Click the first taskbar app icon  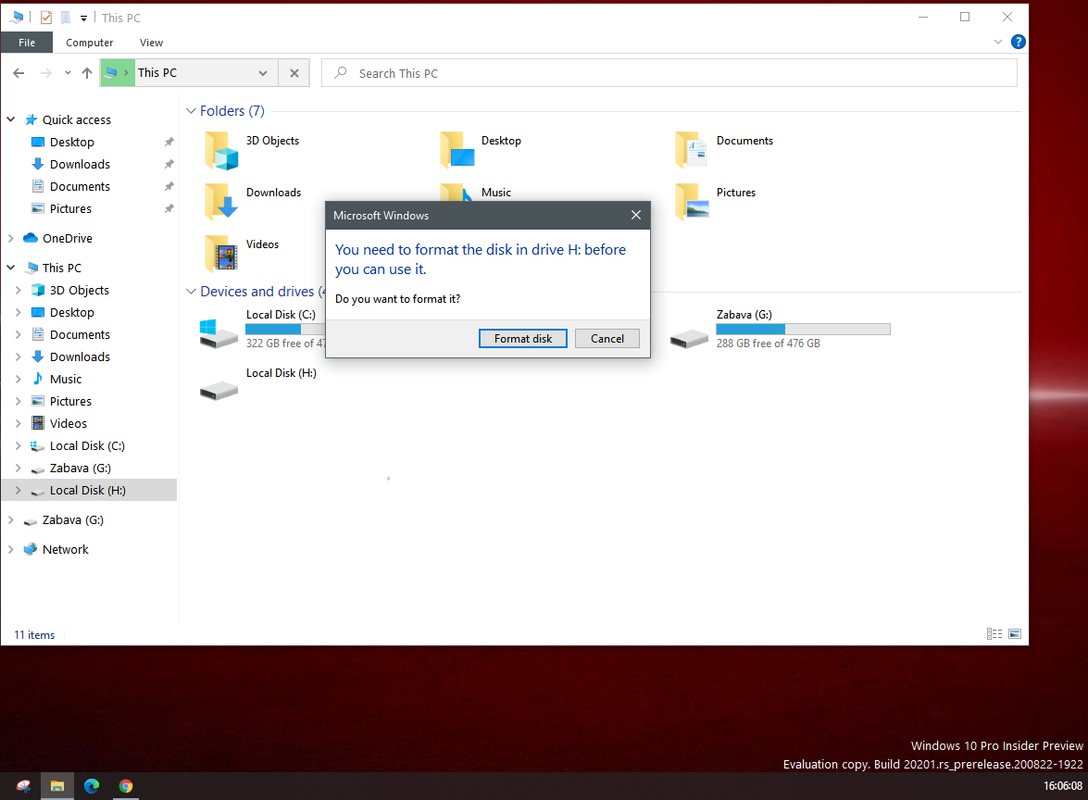click(x=23, y=785)
